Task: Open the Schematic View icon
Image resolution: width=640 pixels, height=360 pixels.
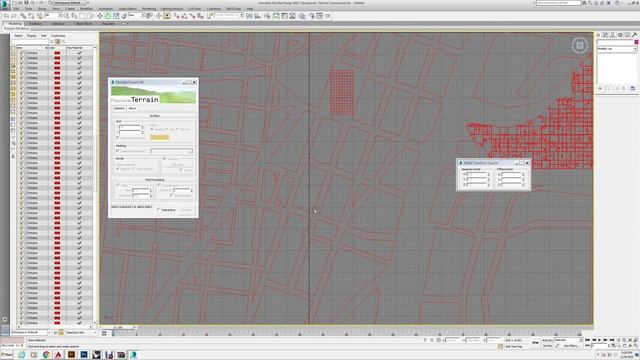Action: [292, 16]
